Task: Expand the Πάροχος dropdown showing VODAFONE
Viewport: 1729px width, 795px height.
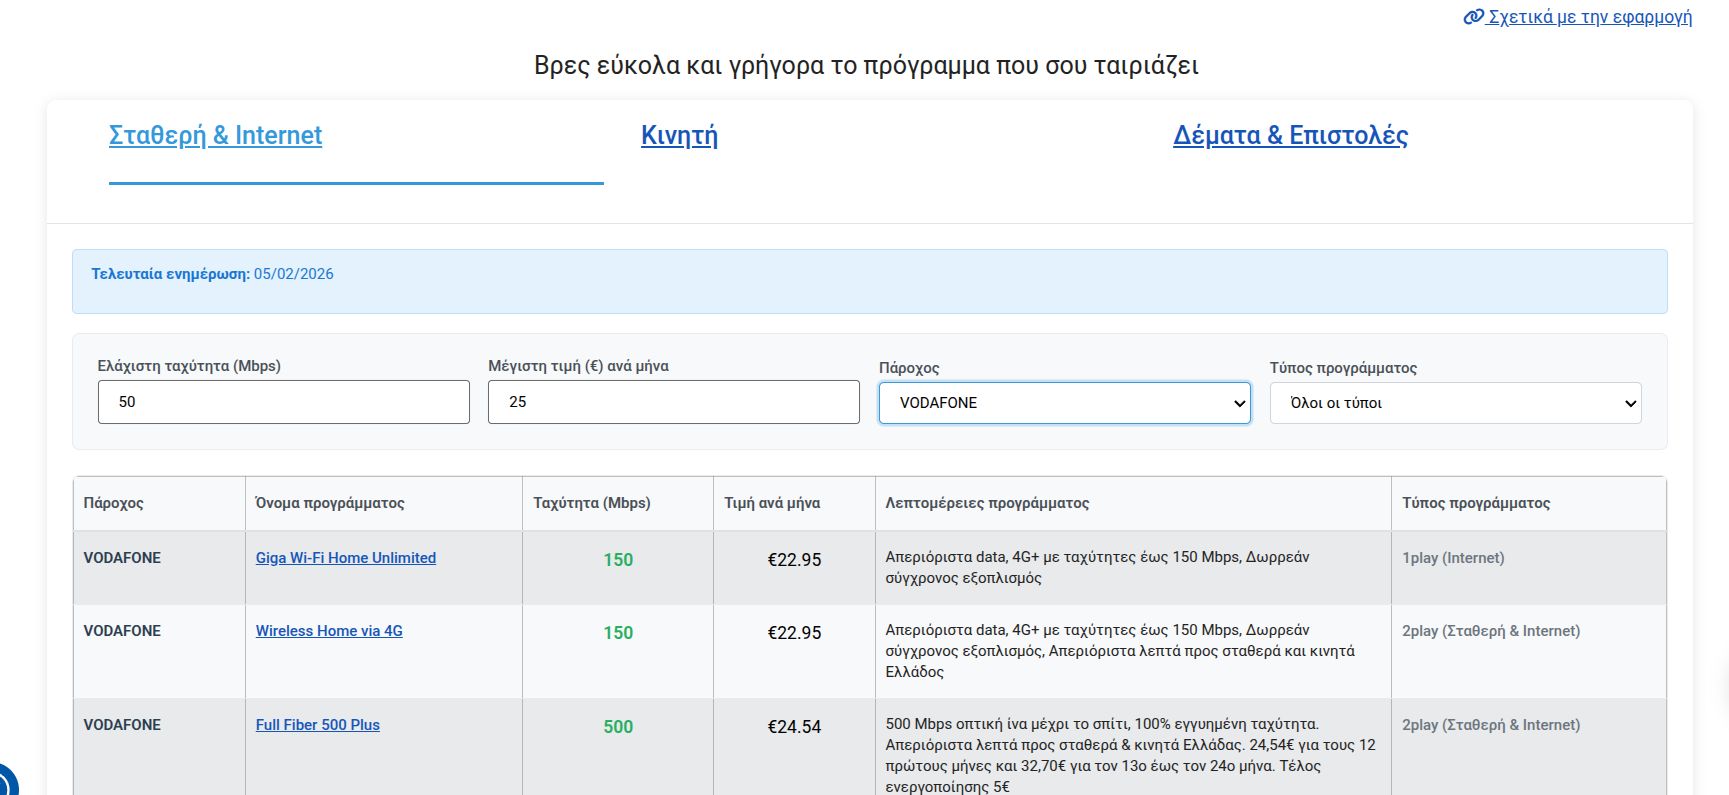Action: [x=1064, y=403]
